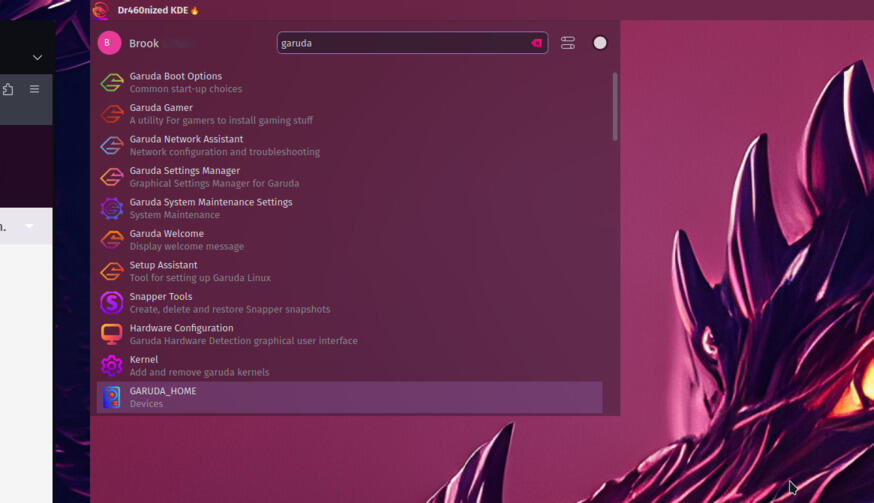Open browser hamburger menu
This screenshot has width=874, height=503.
tap(35, 89)
